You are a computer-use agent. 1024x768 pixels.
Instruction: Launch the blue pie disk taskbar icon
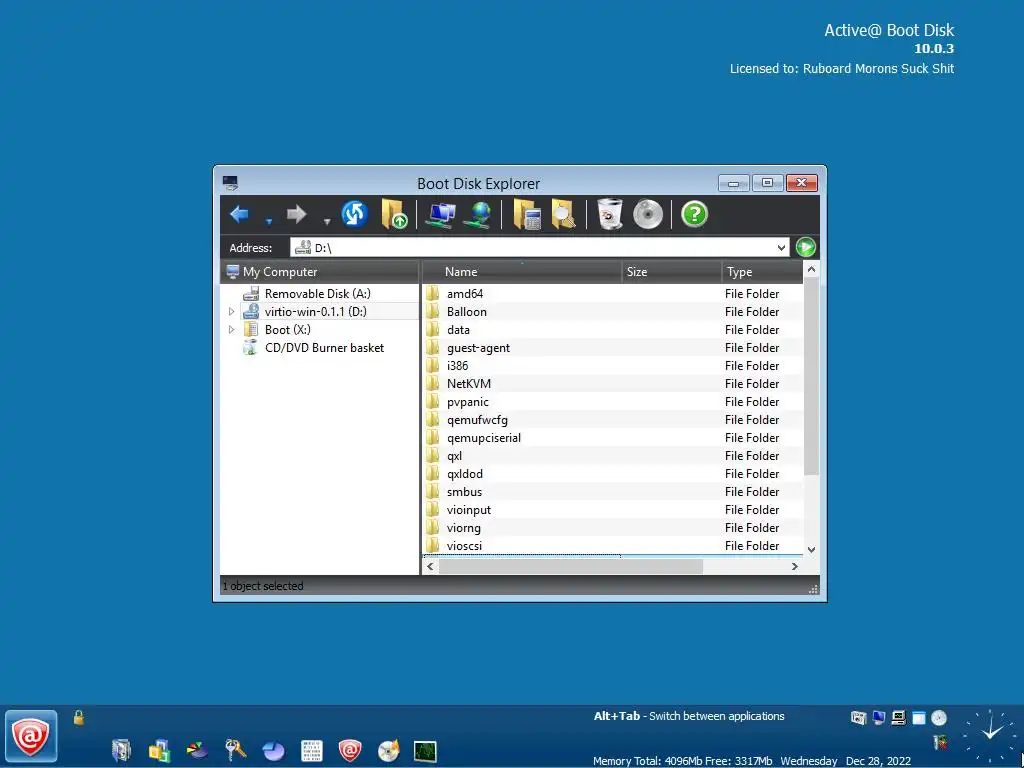[x=273, y=751]
